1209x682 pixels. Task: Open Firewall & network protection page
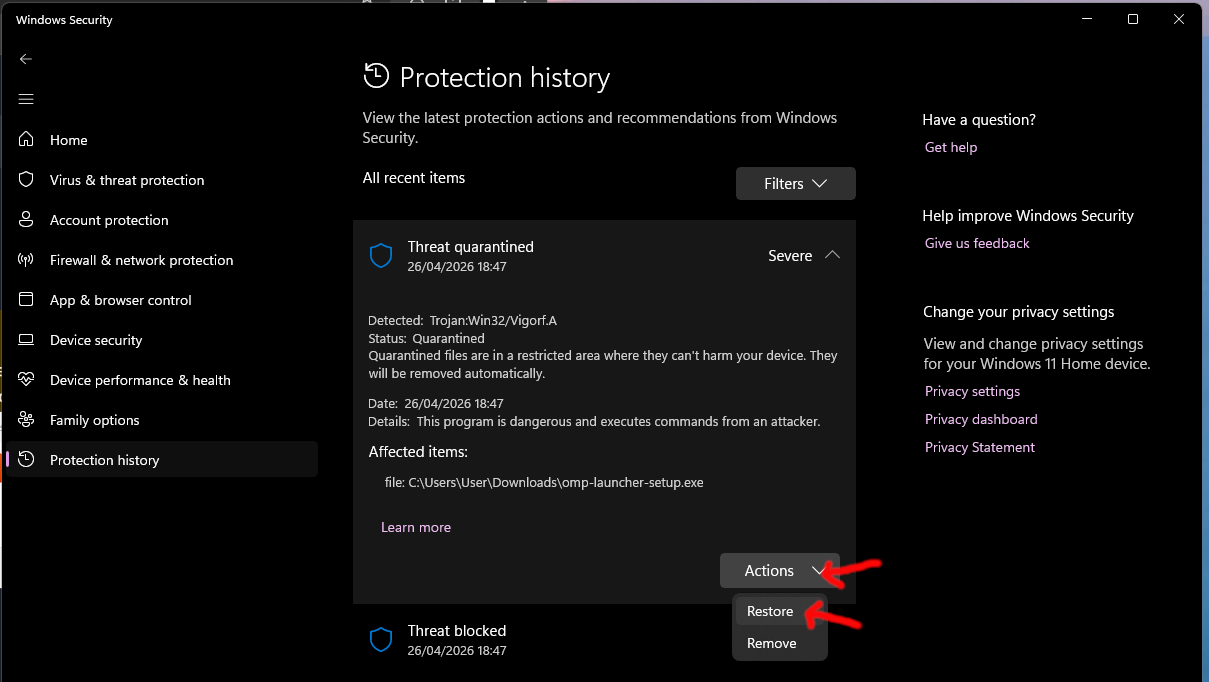[162, 260]
